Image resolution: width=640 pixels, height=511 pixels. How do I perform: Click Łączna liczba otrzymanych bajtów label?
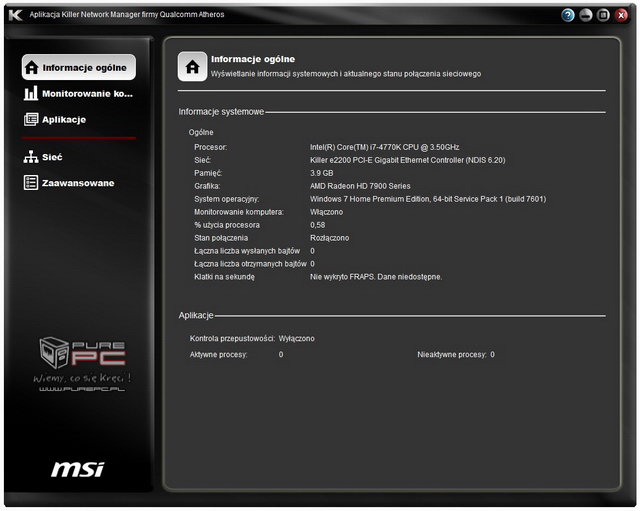click(x=250, y=264)
